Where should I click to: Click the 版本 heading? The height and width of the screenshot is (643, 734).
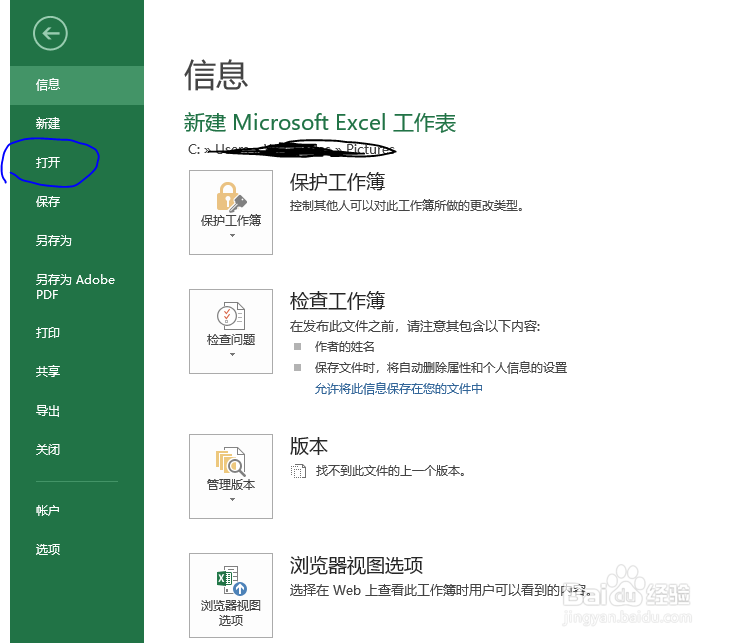click(308, 446)
